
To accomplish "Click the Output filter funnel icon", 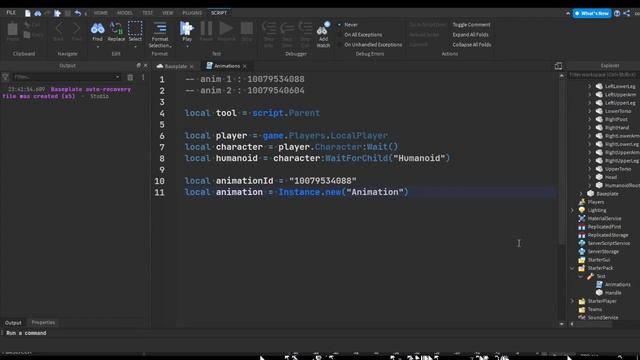I will [5, 77].
